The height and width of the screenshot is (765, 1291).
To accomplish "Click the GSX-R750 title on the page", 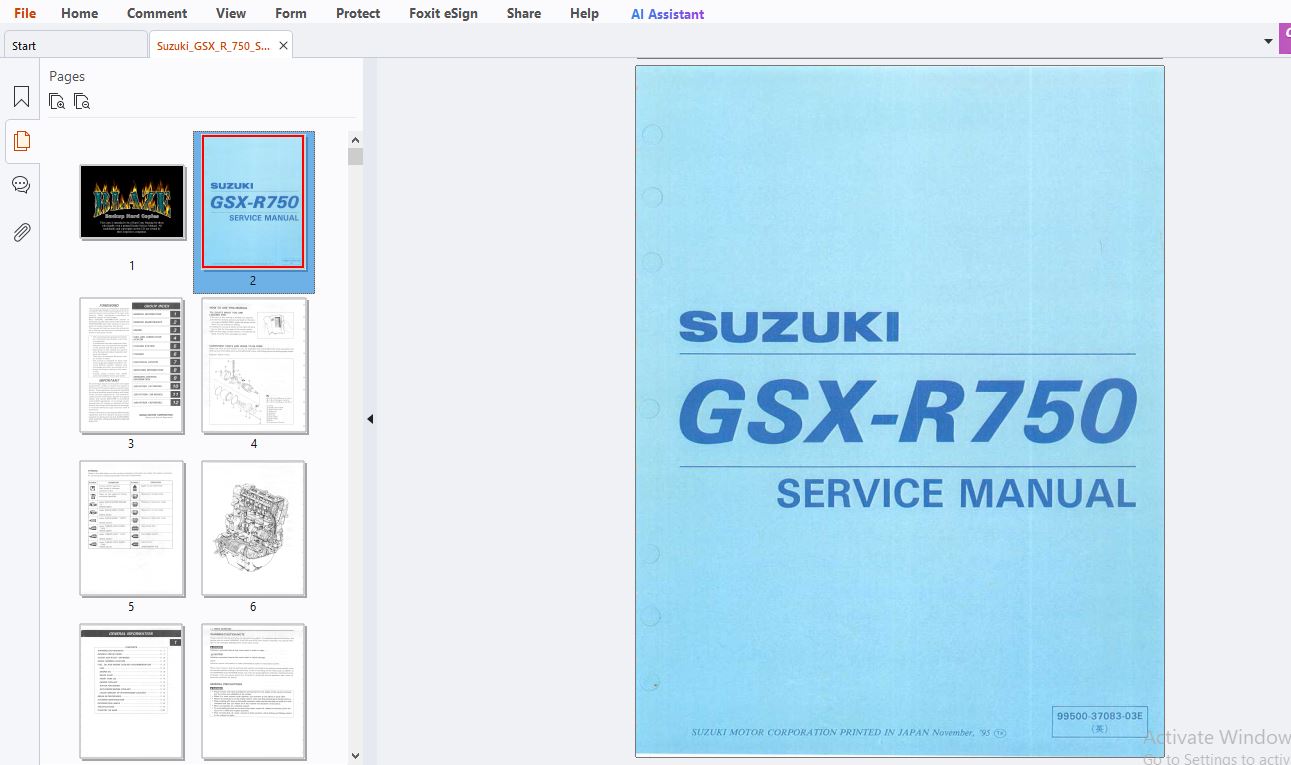I will [x=907, y=412].
